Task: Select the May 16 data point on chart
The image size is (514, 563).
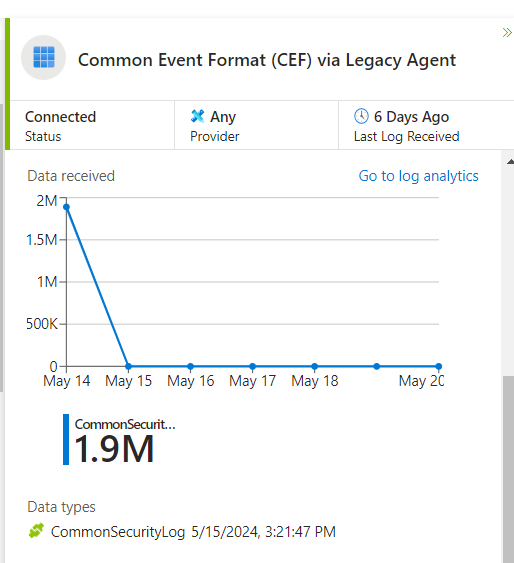Action: point(191,366)
